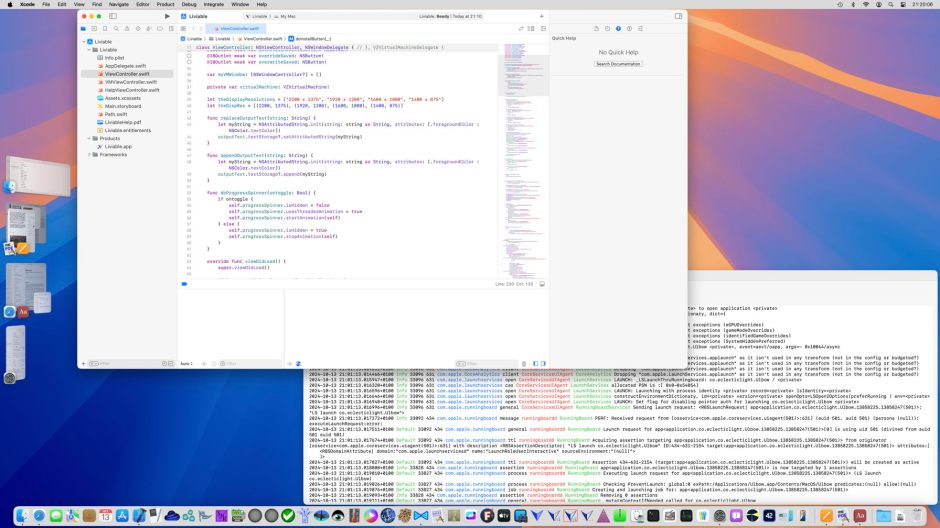Click outlet connection circle for overrideSaved
Image resolution: width=940 pixels, height=528 pixels.
pos(189,56)
